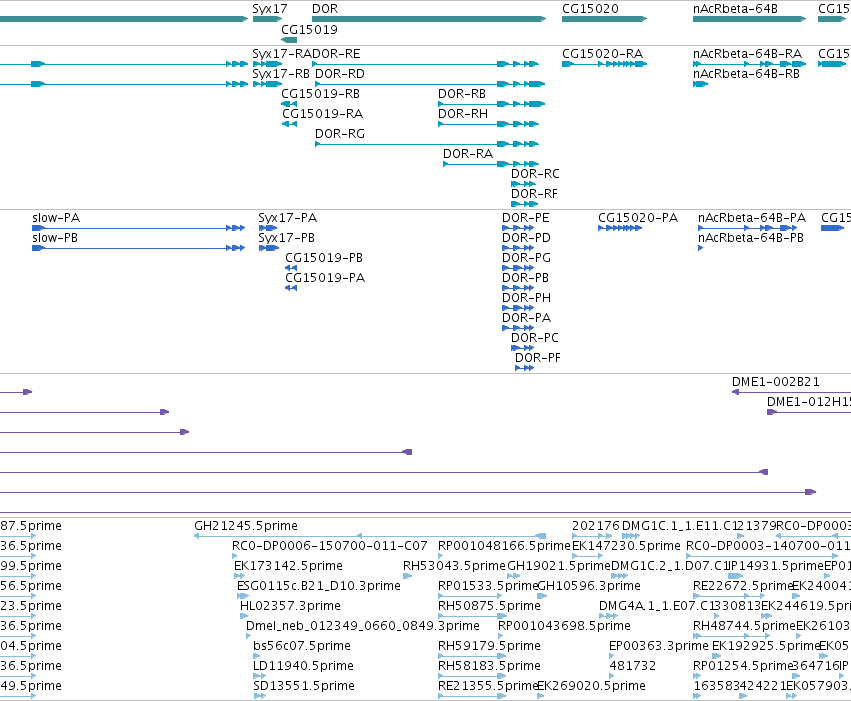Image resolution: width=851 pixels, height=701 pixels.
Task: Select EST label ESG0115c.B21_D10.3prime
Action: [319, 587]
